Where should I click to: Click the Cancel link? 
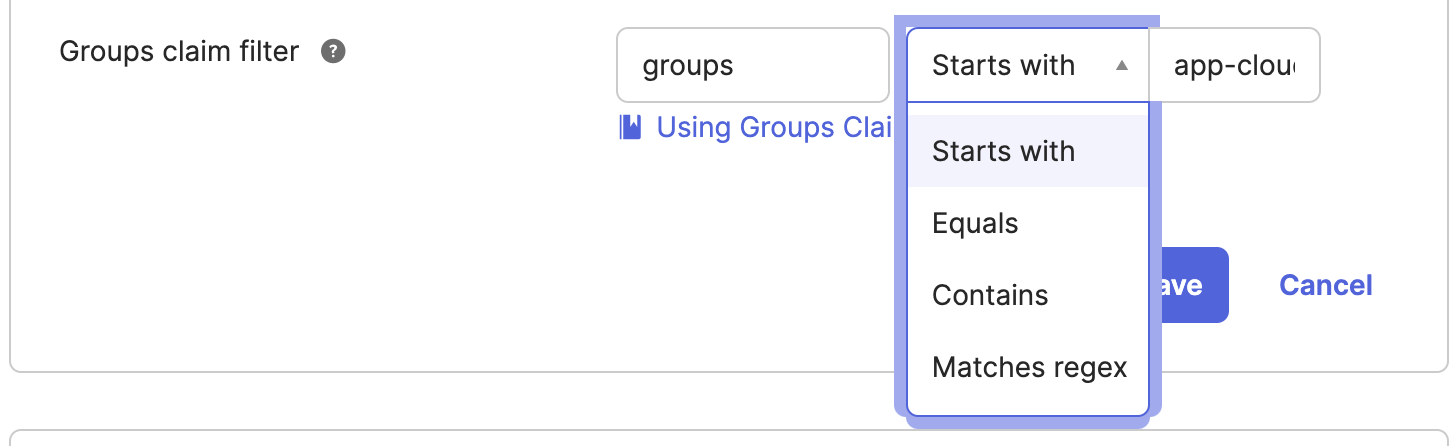(1325, 286)
